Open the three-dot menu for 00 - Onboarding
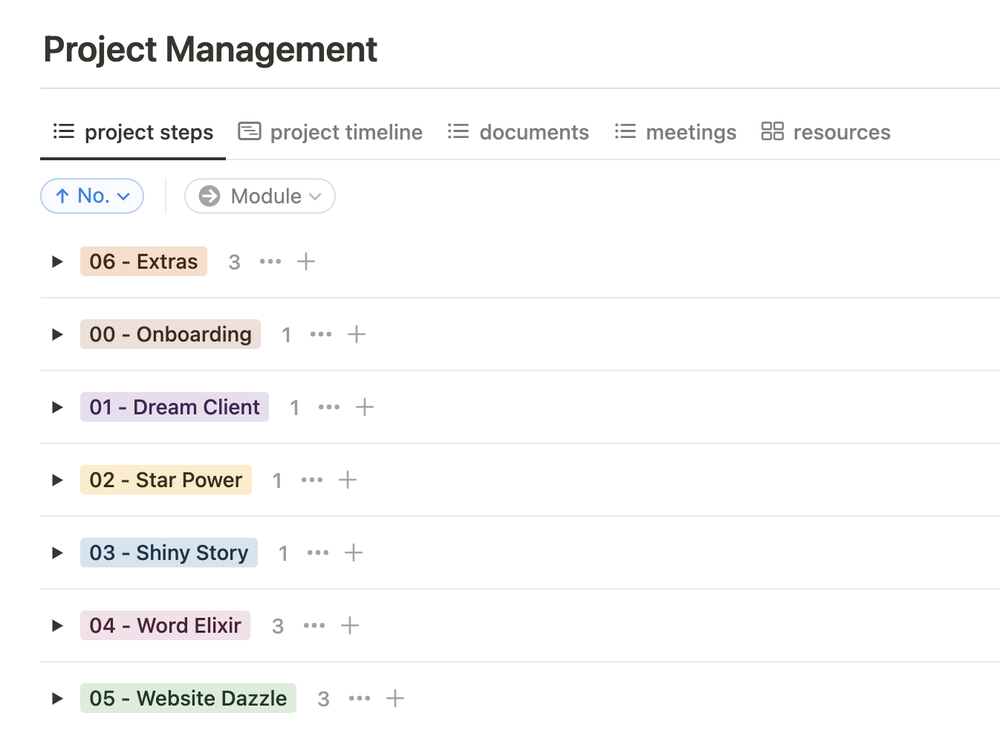Image resolution: width=1000 pixels, height=747 pixels. (x=320, y=335)
